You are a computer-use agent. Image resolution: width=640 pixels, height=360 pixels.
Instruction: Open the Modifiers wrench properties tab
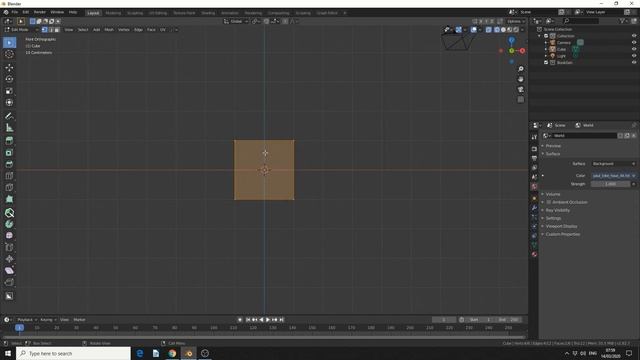[534, 208]
